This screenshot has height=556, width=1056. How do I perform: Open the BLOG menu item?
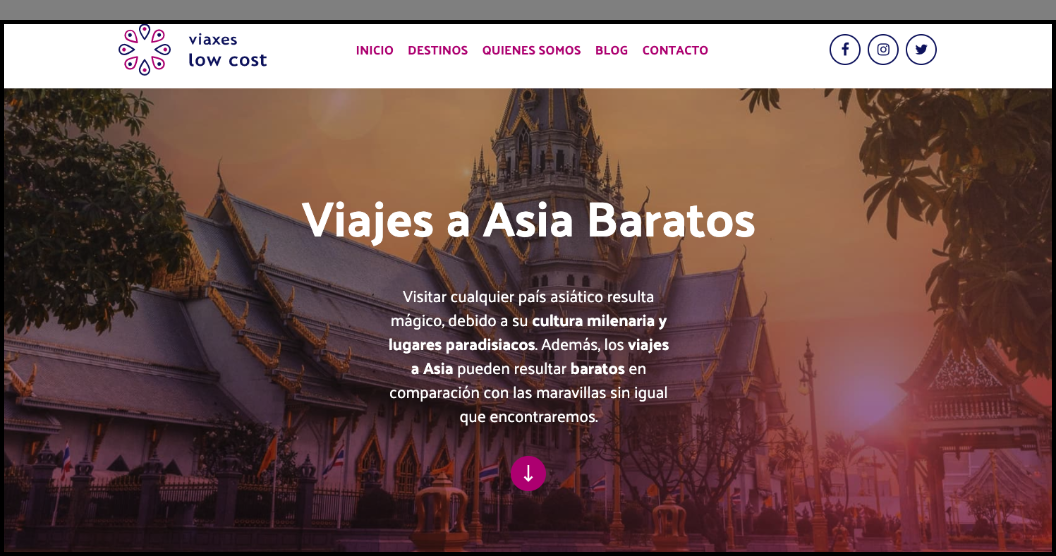[x=612, y=50]
